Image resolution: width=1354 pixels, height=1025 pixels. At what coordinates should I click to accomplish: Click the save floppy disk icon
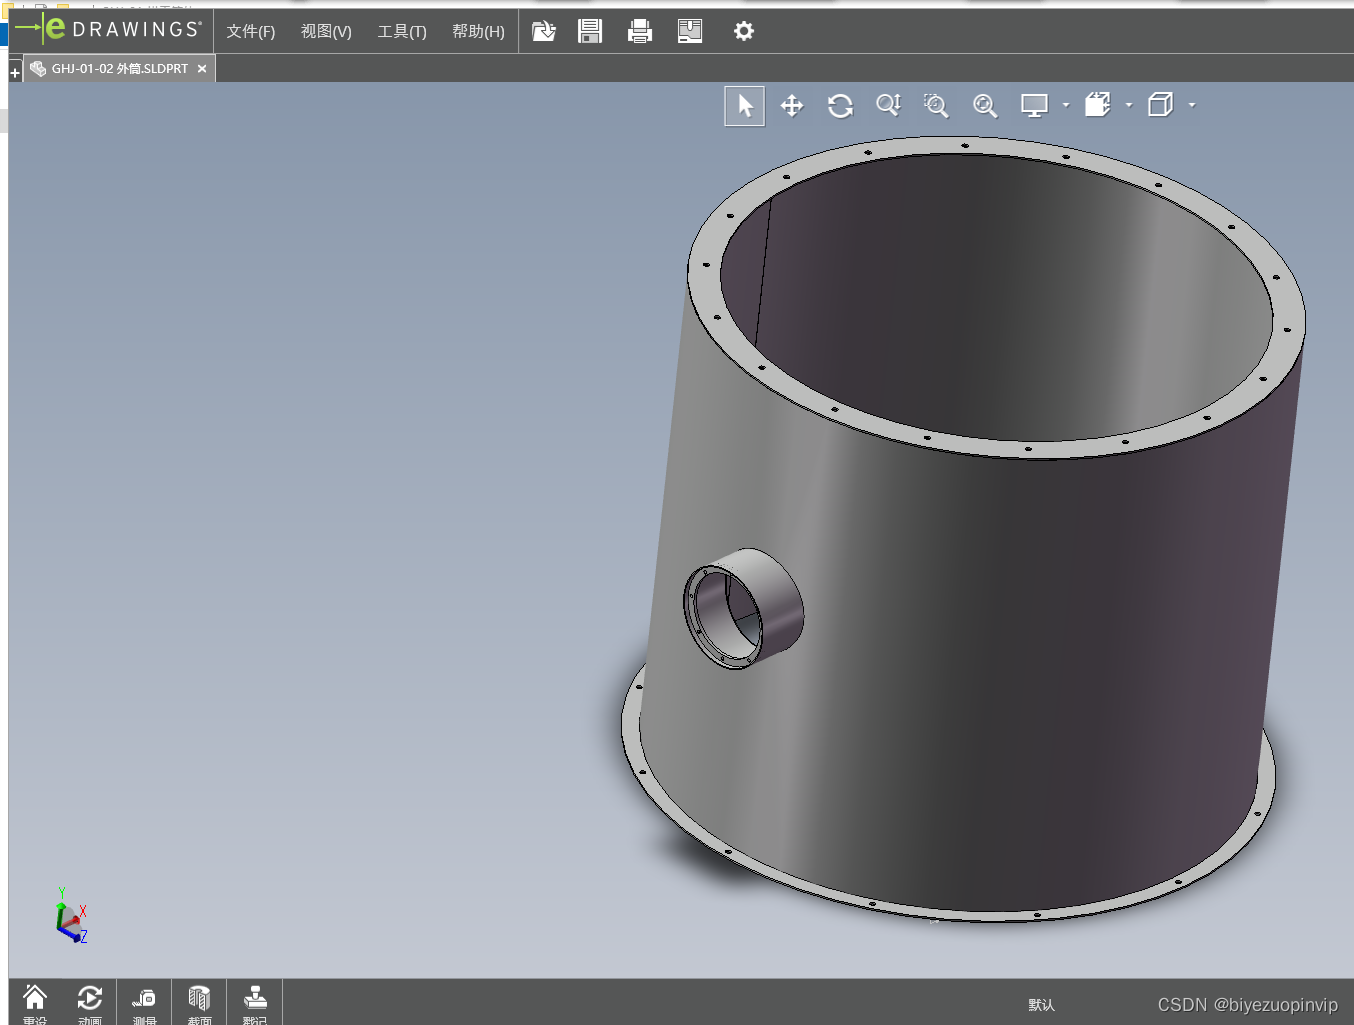pos(590,31)
